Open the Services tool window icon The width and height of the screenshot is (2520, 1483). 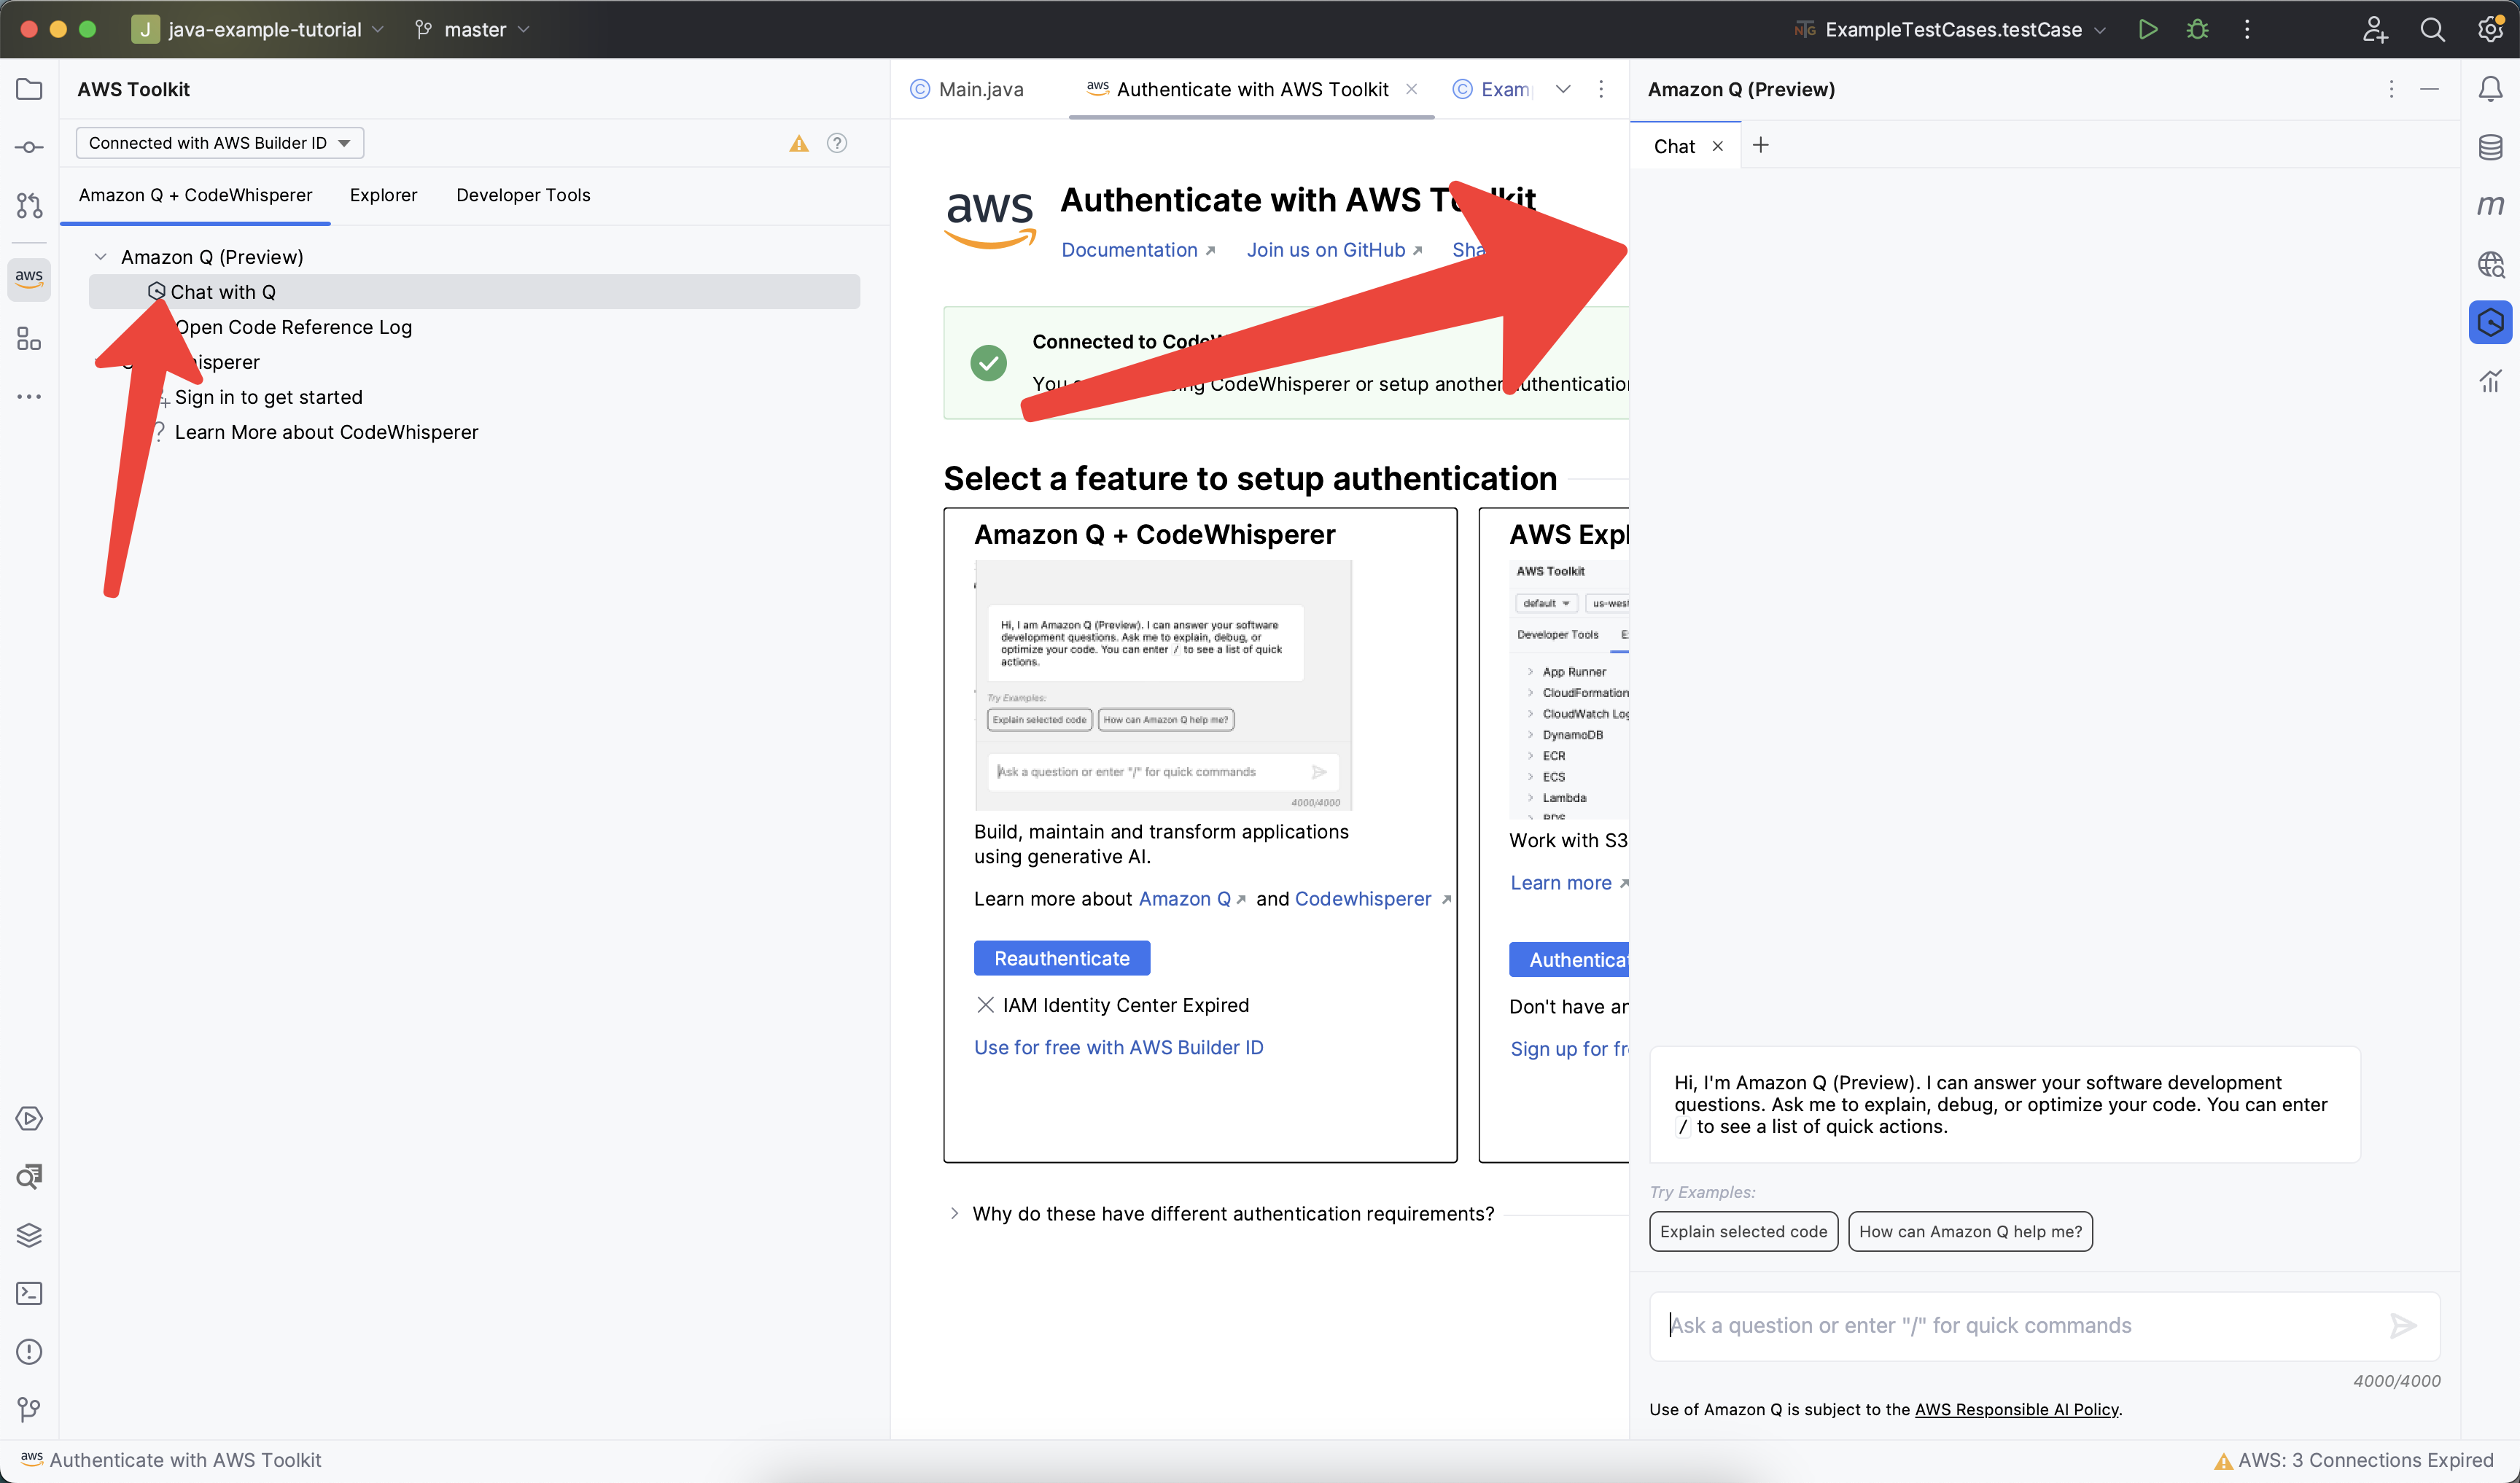pyautogui.click(x=29, y=1118)
